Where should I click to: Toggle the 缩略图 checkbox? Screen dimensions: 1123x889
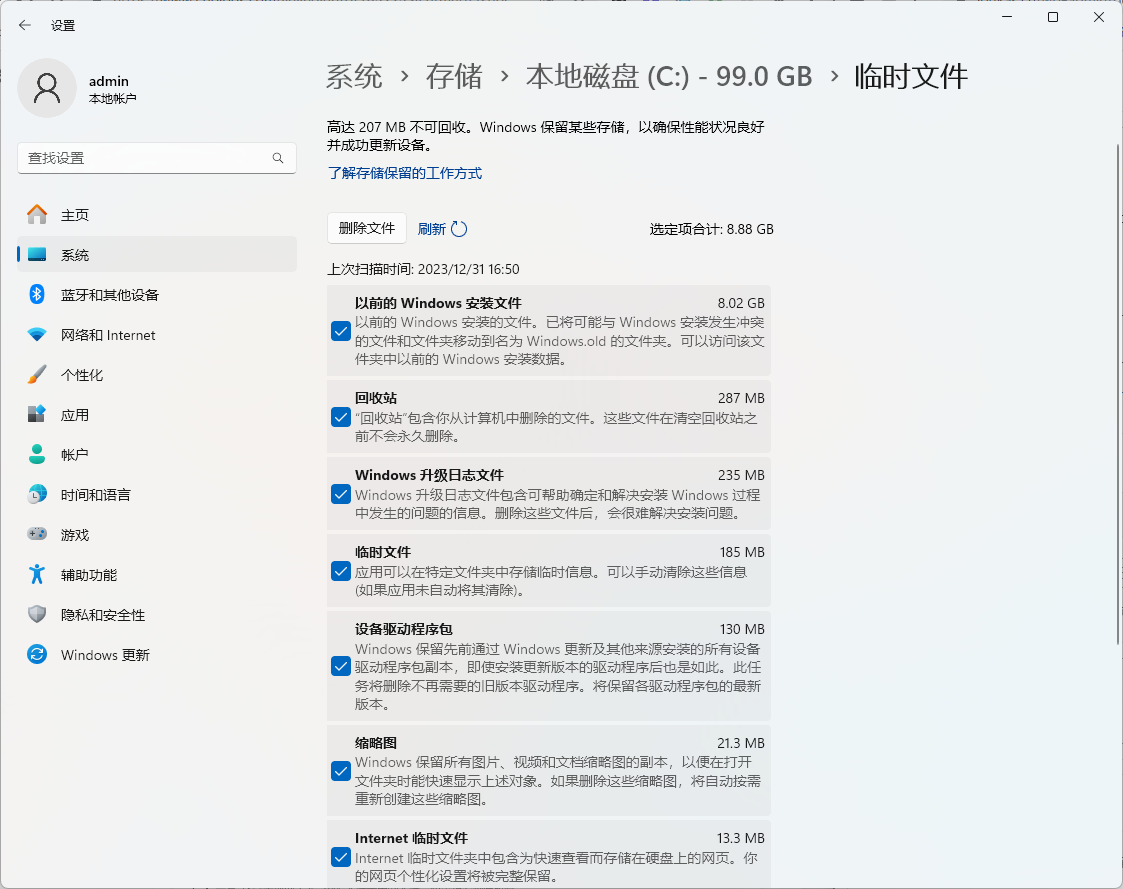point(341,771)
